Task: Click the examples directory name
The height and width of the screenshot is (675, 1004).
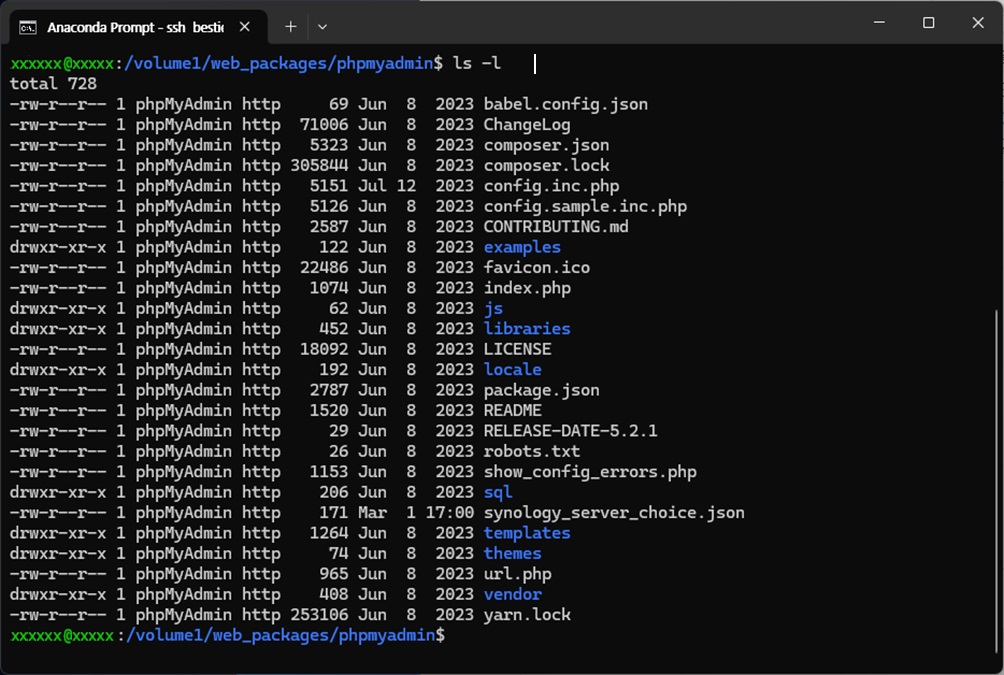Action: pos(522,247)
